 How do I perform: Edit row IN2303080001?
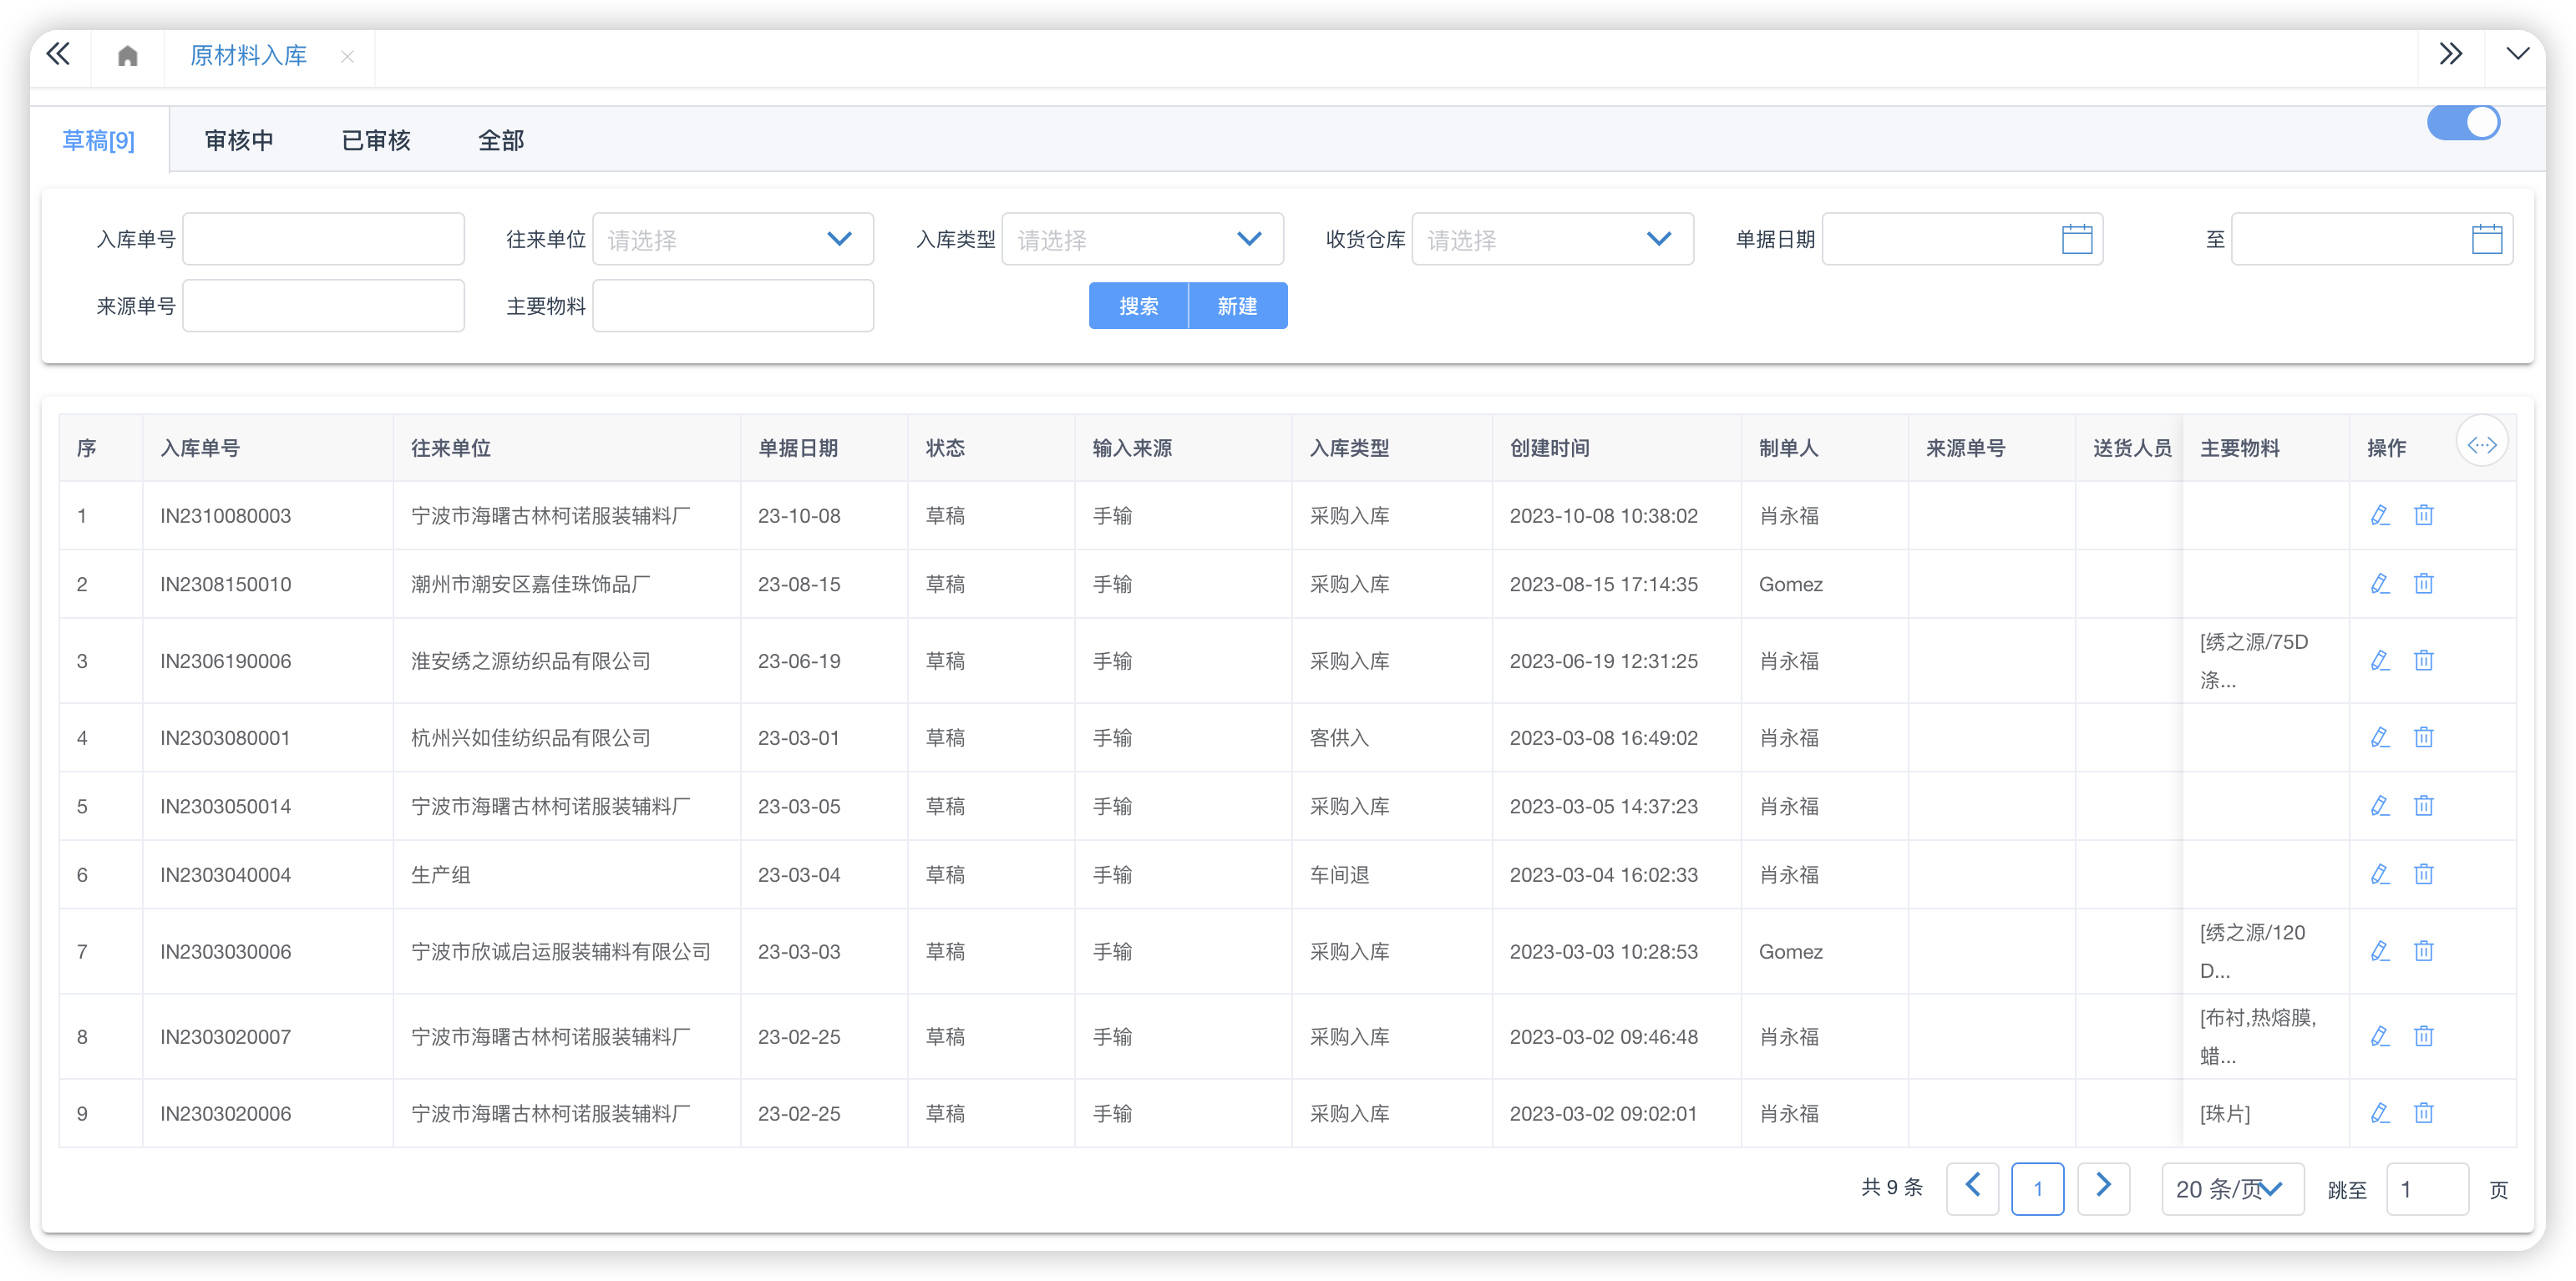click(2380, 737)
